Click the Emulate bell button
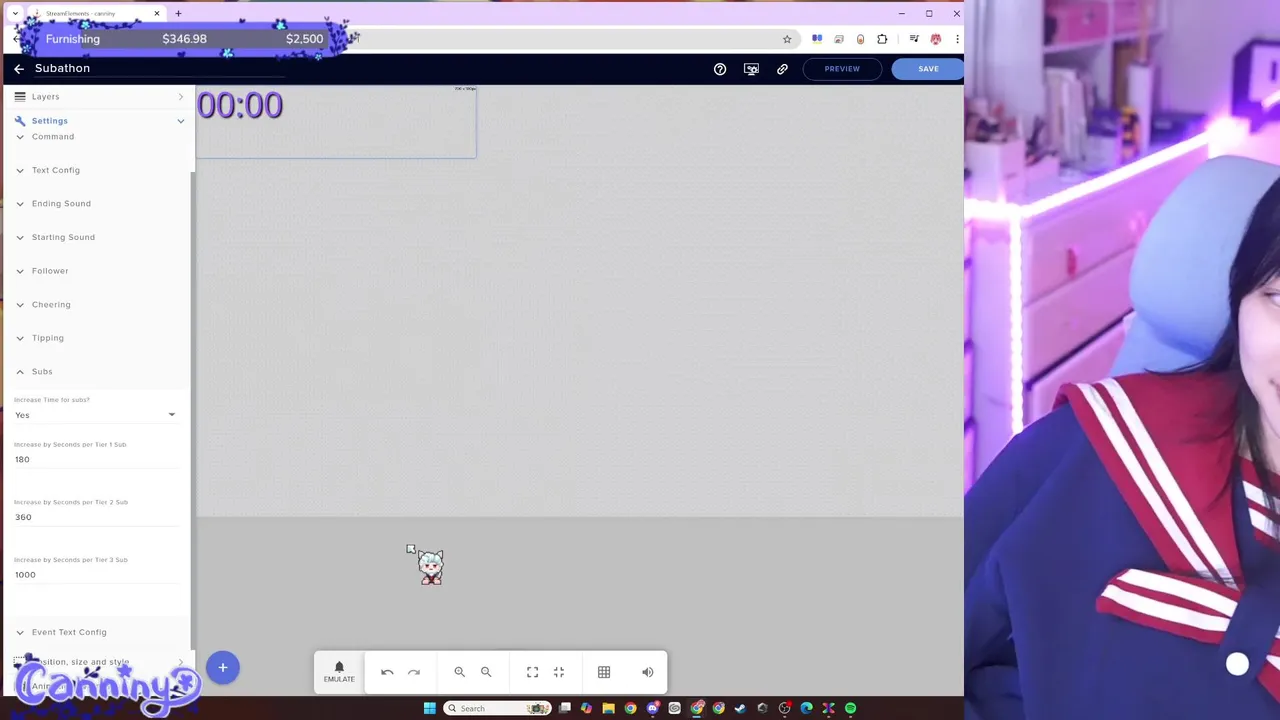 (x=339, y=672)
